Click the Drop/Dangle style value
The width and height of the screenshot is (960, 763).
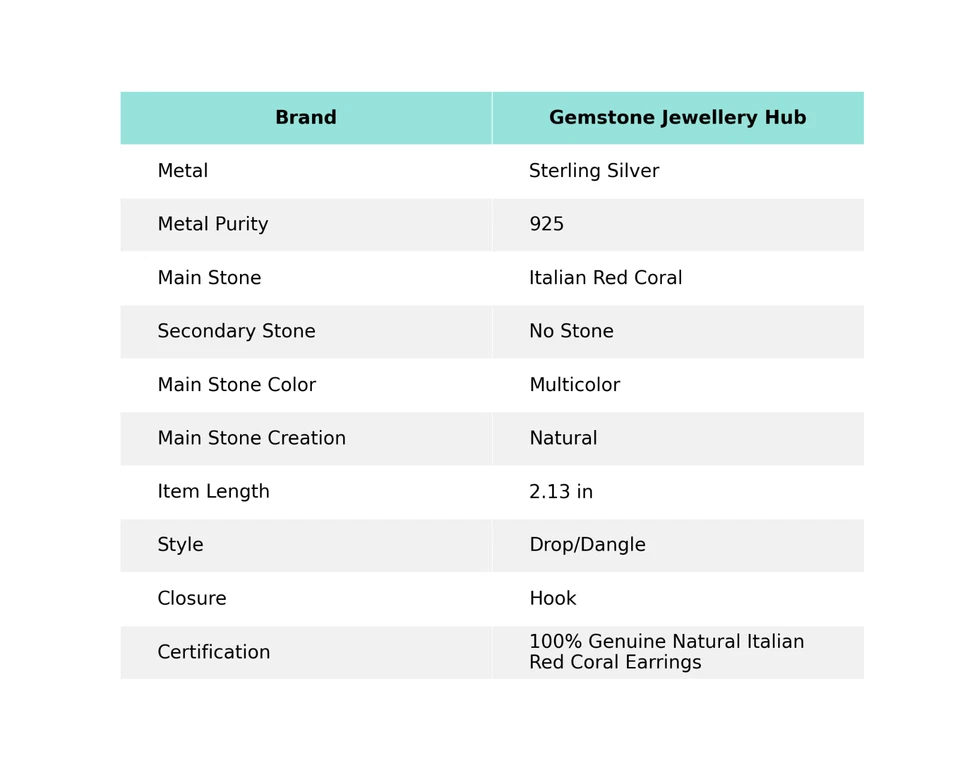(587, 545)
